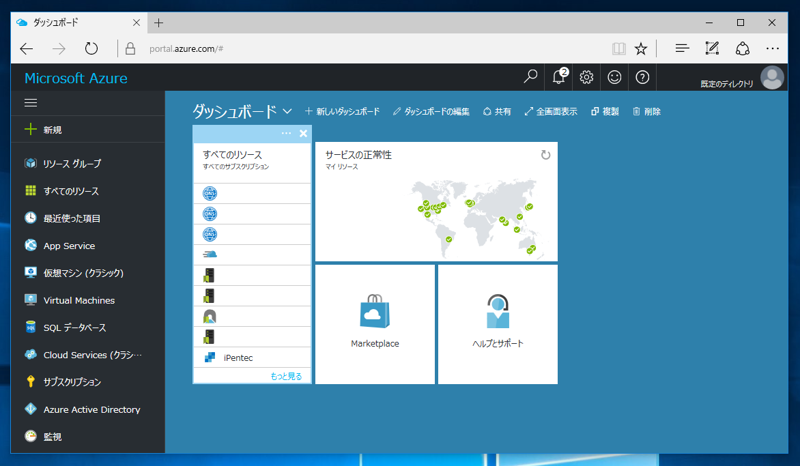The height and width of the screenshot is (466, 800).
Task: Open the portal search magnifier icon
Action: 531,77
